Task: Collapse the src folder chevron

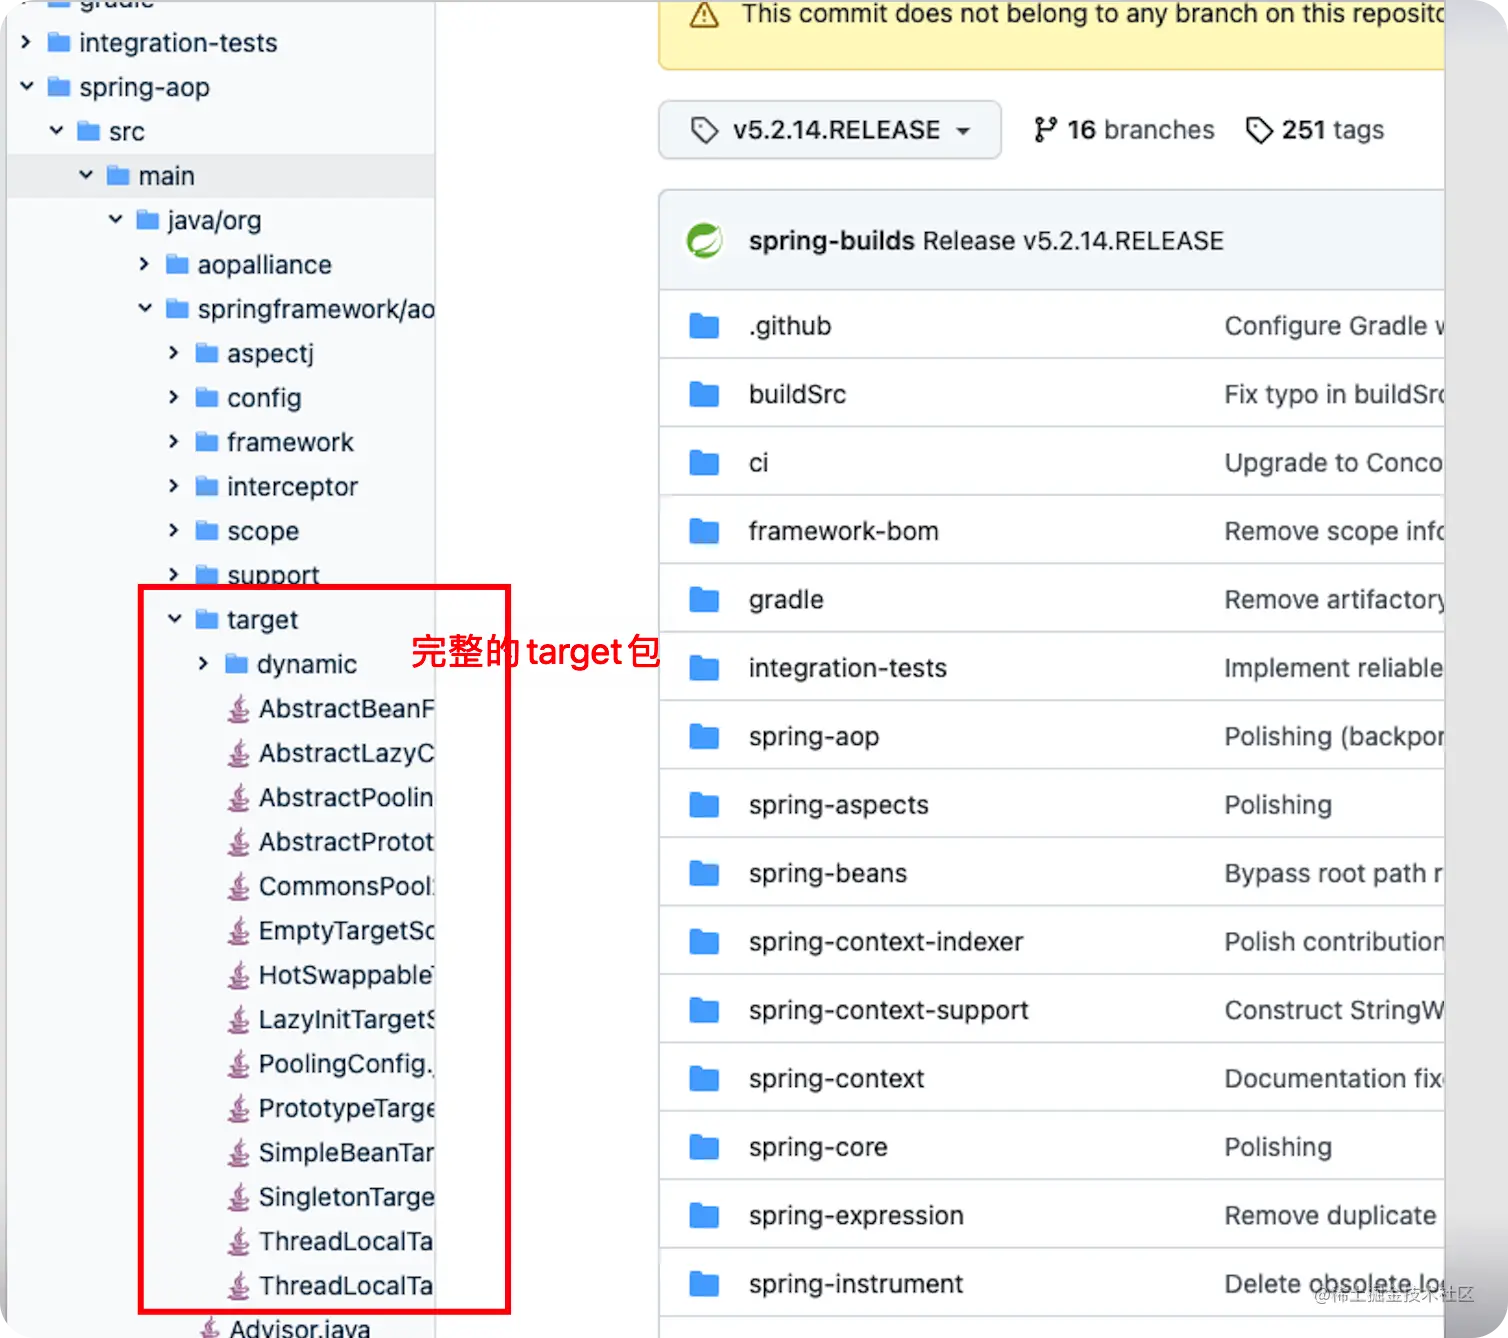Action: tap(57, 131)
